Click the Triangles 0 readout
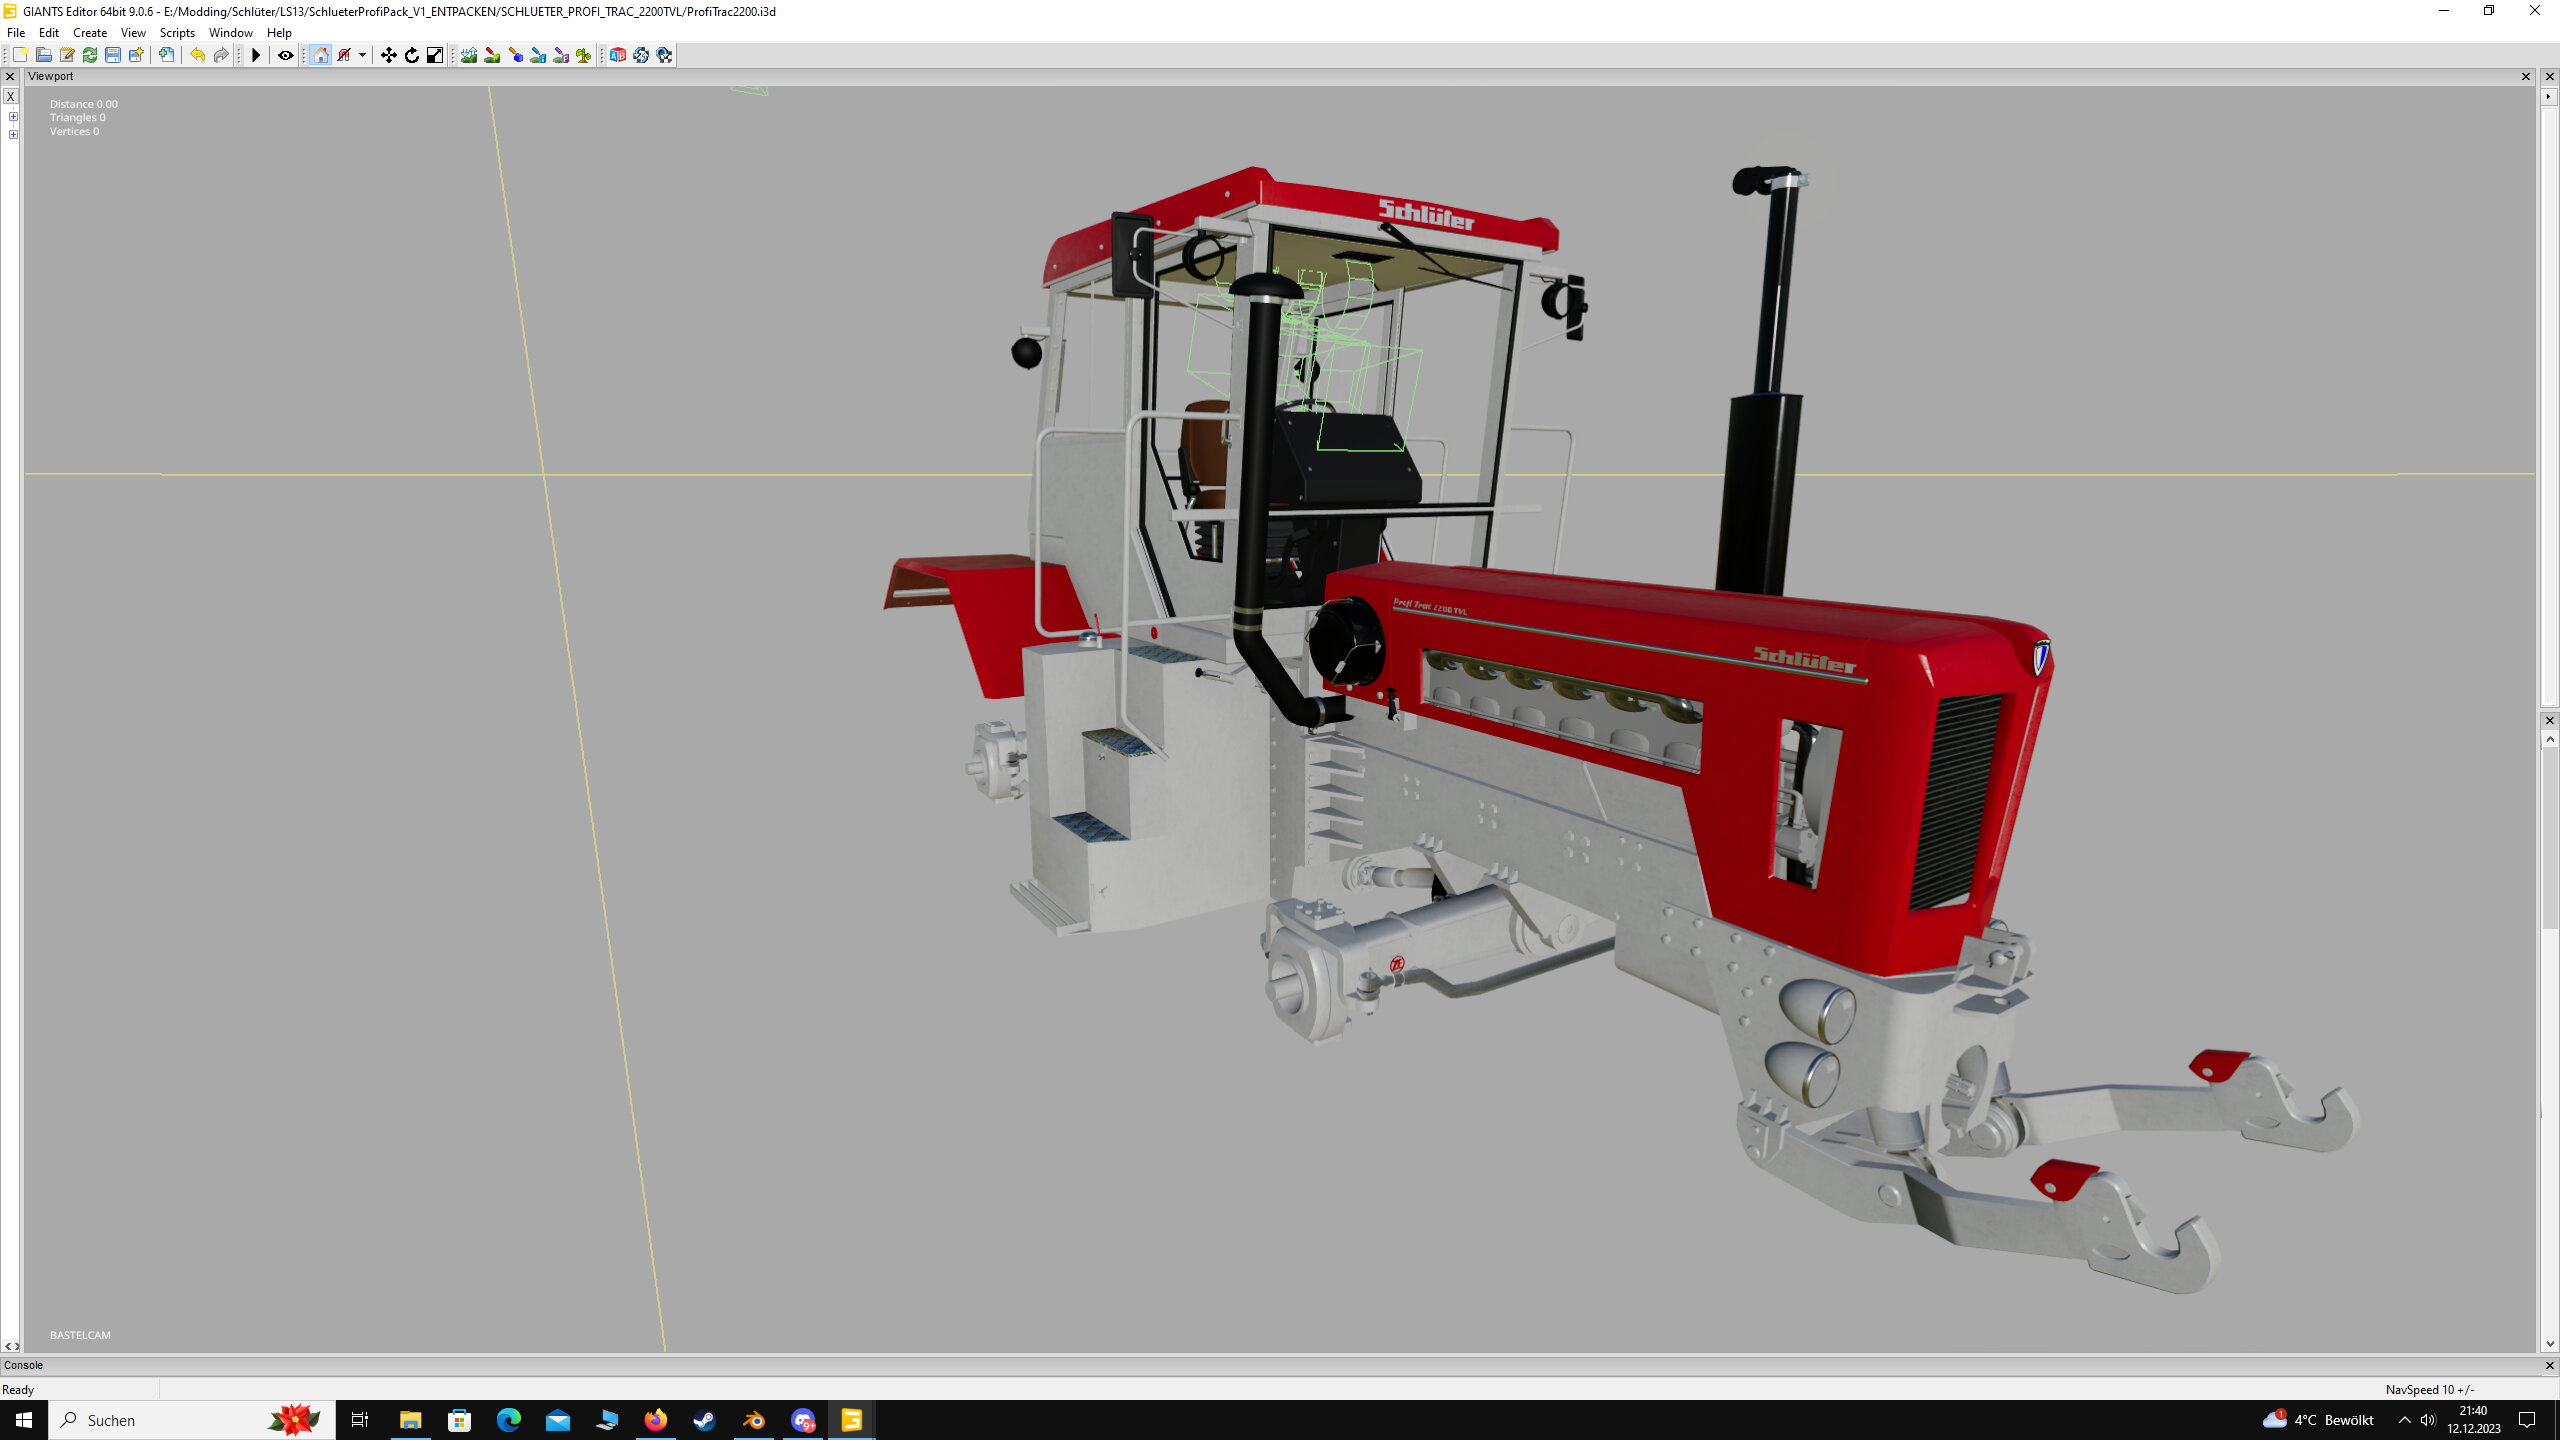This screenshot has width=2560, height=1440. click(x=77, y=118)
